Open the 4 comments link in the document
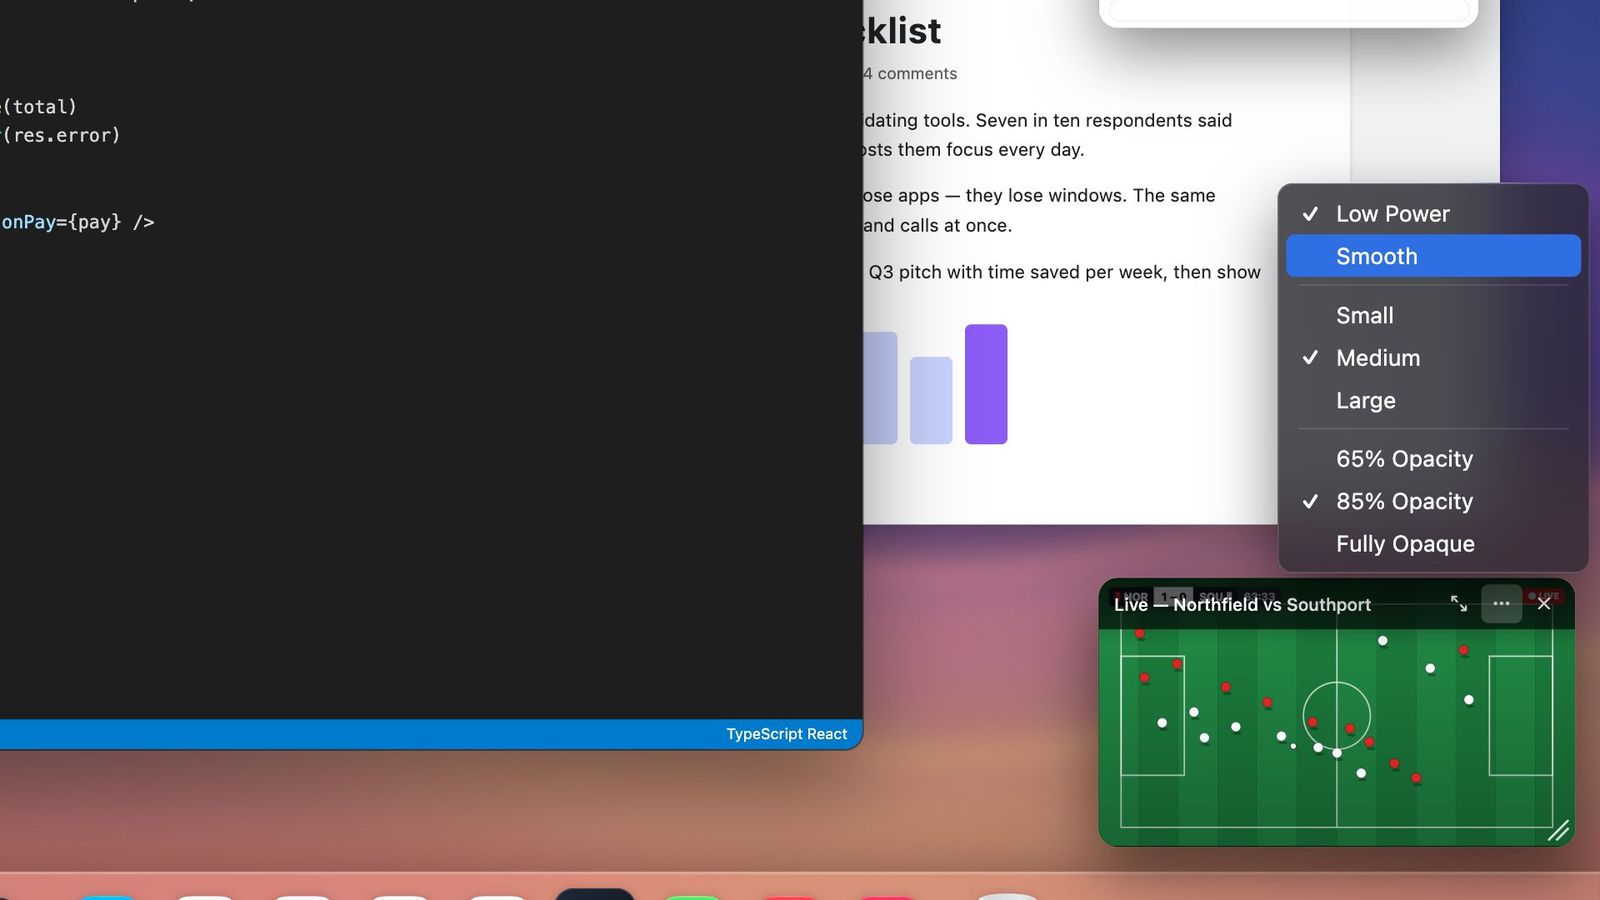 pyautogui.click(x=910, y=74)
